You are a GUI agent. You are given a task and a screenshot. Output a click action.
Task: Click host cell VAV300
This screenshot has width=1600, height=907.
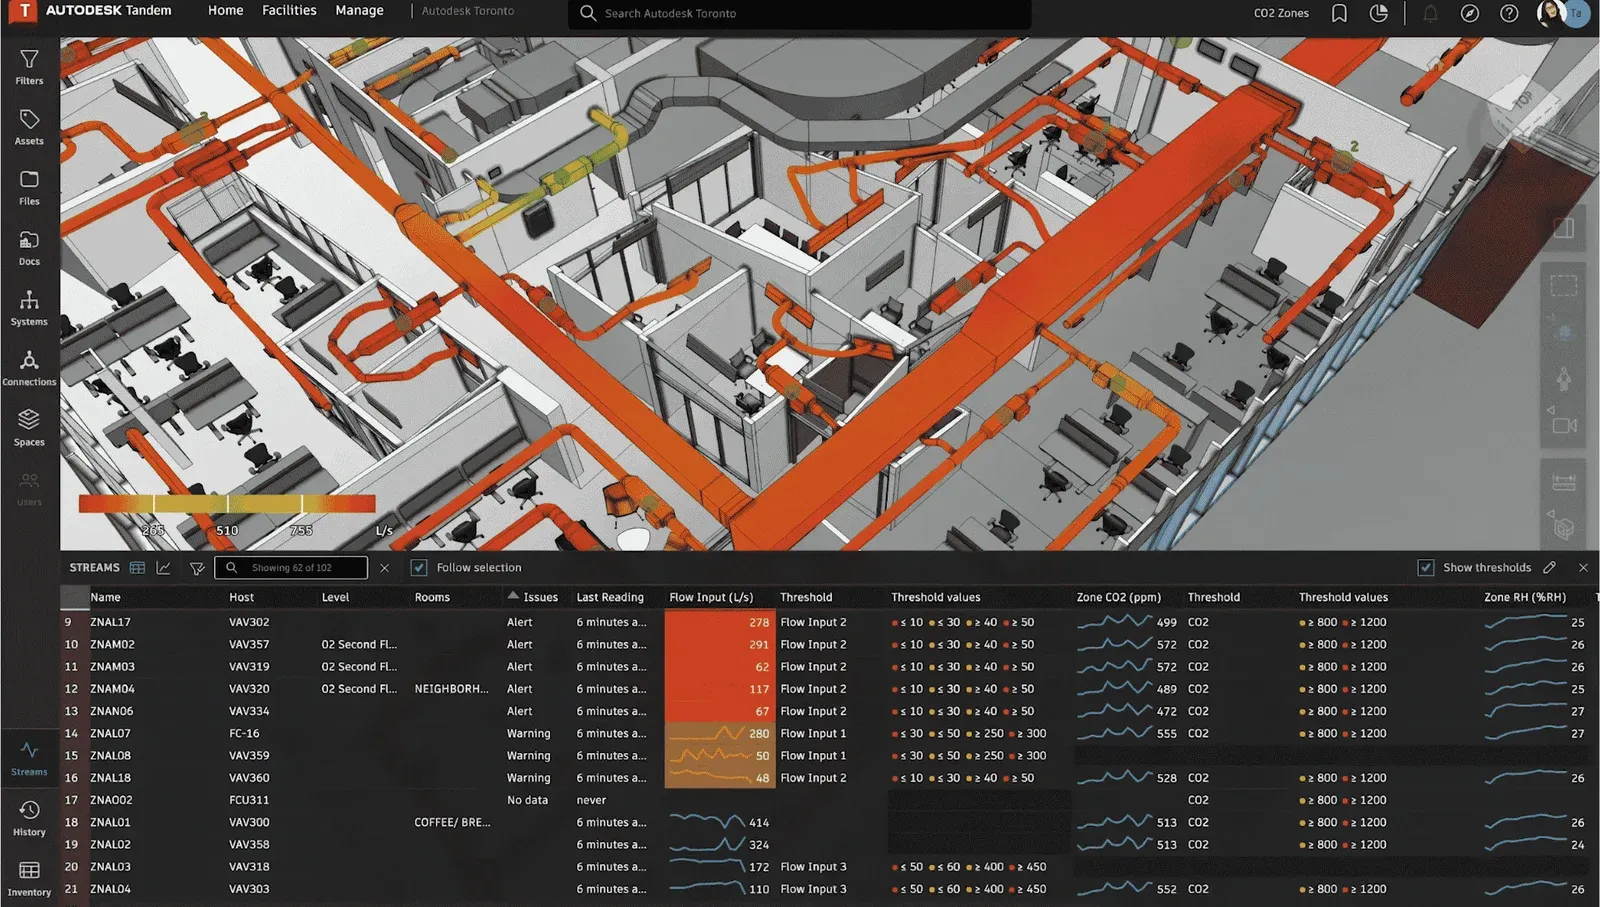(249, 822)
